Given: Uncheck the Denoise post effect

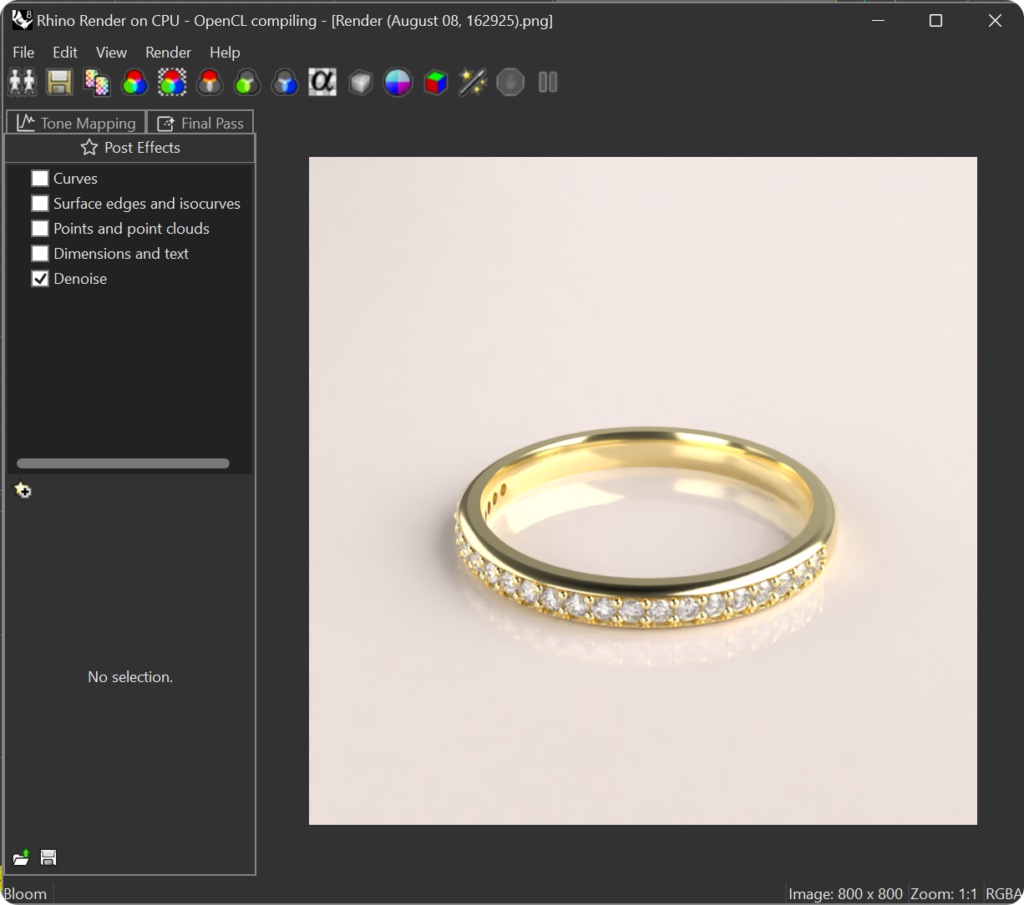Looking at the screenshot, I should (40, 279).
